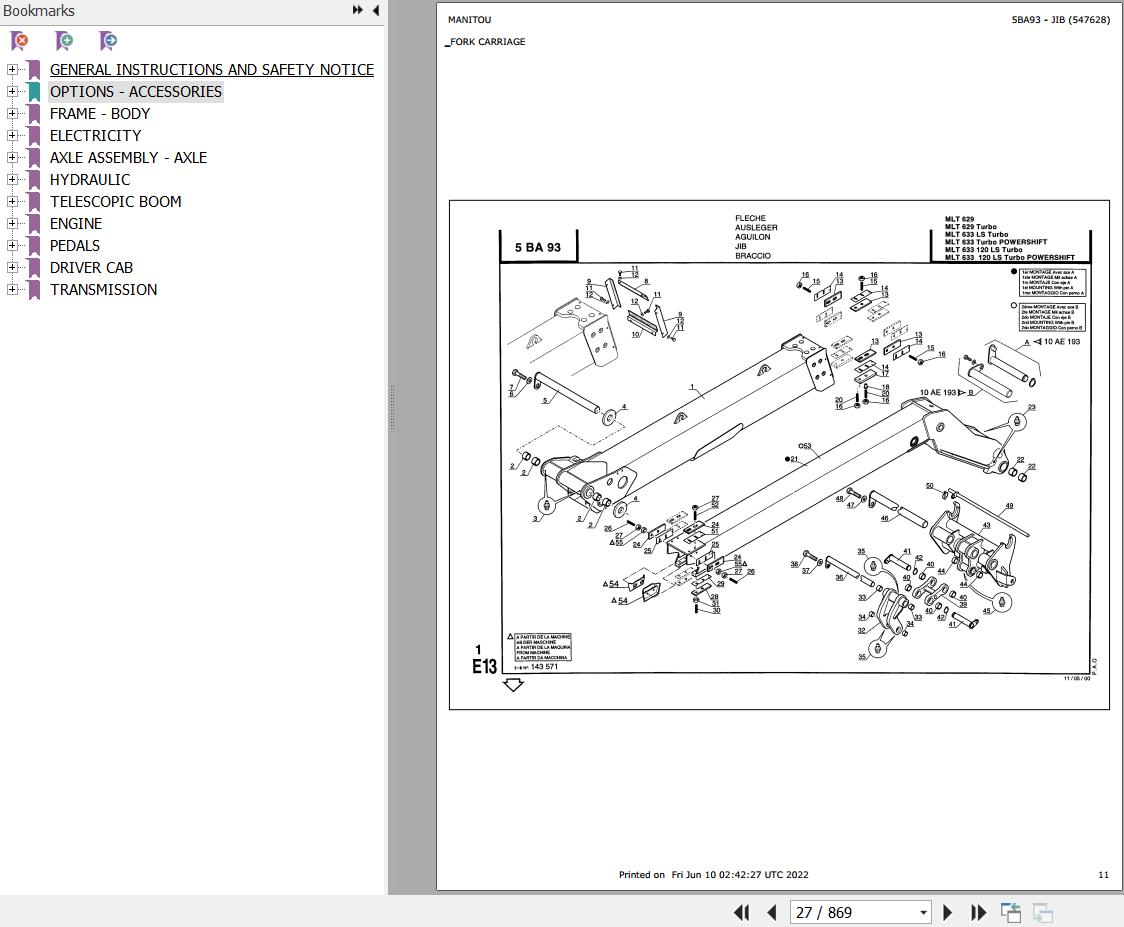Add a new bookmark

[63, 41]
